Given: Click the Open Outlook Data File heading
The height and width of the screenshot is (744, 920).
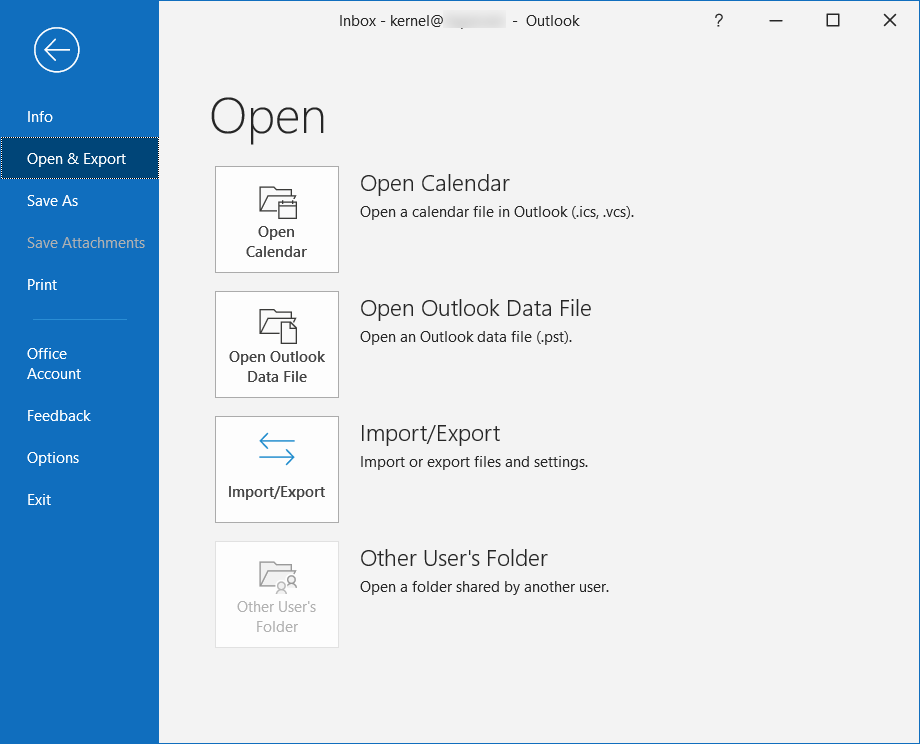Looking at the screenshot, I should [x=476, y=309].
